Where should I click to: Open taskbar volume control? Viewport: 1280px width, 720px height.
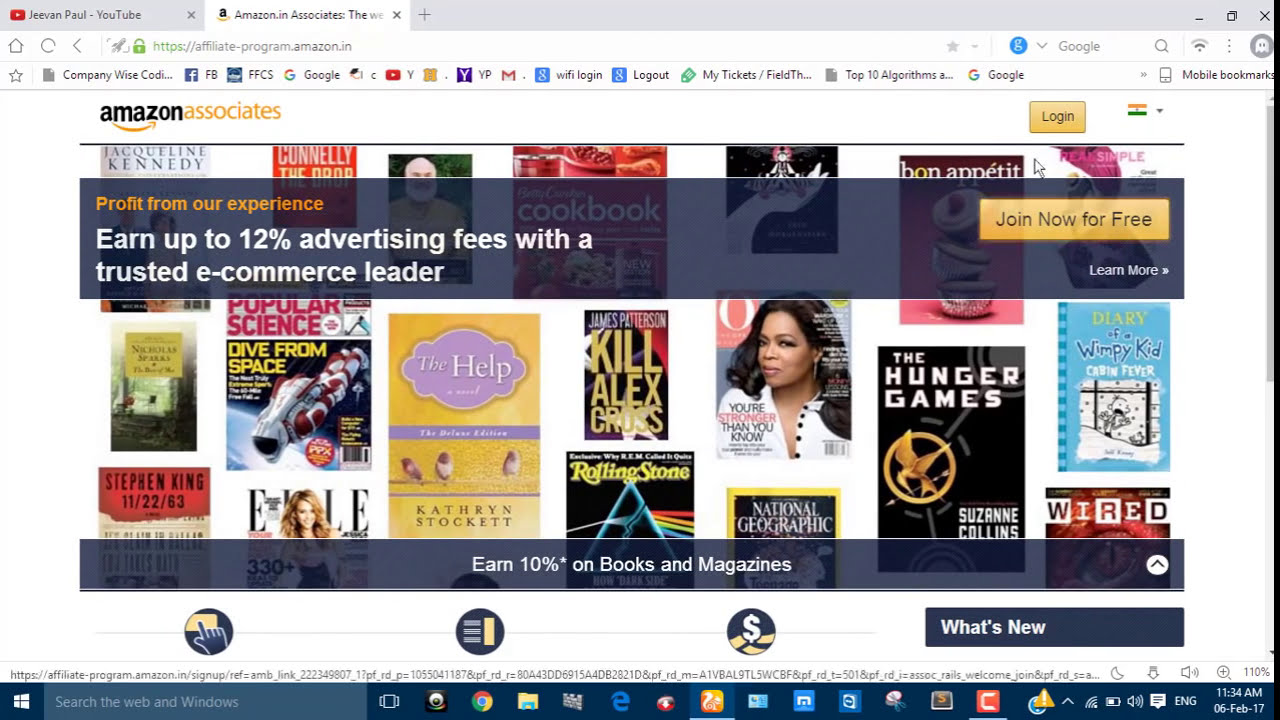click(x=1135, y=702)
